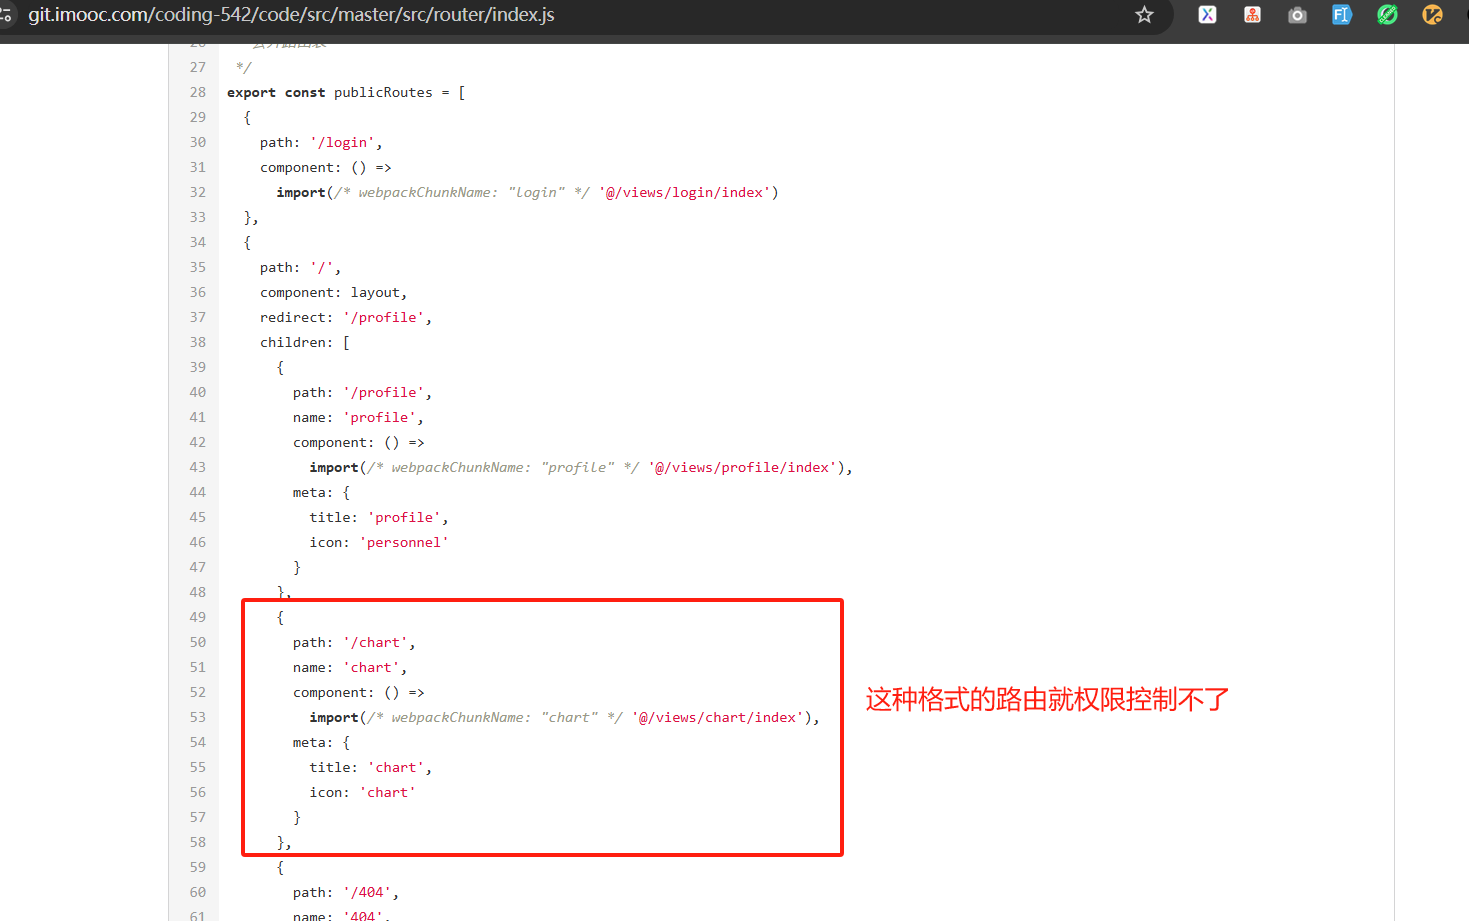Click line number 54
The image size is (1469, 921).
pyautogui.click(x=198, y=742)
